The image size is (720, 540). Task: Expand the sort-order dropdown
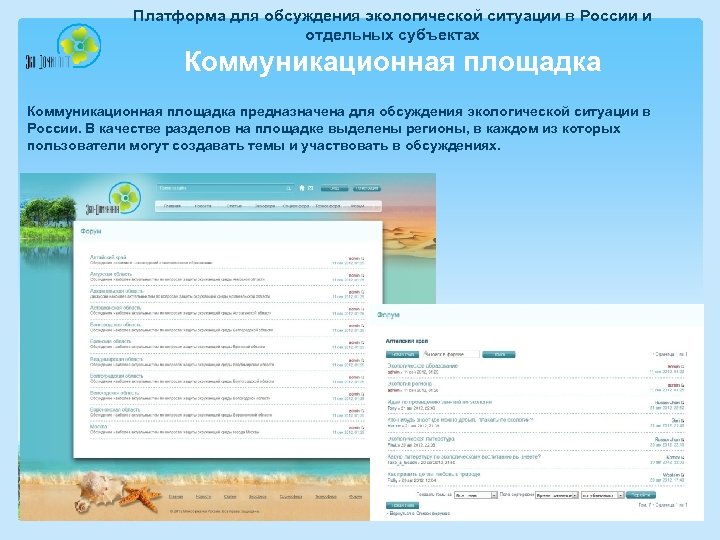tap(602, 495)
